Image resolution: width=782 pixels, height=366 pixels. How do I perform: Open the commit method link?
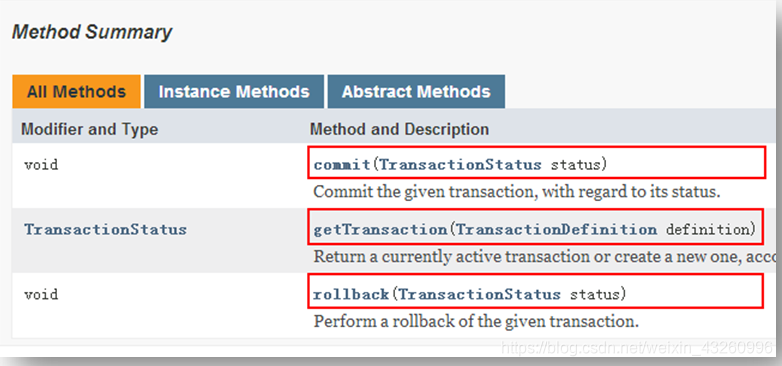tap(342, 165)
